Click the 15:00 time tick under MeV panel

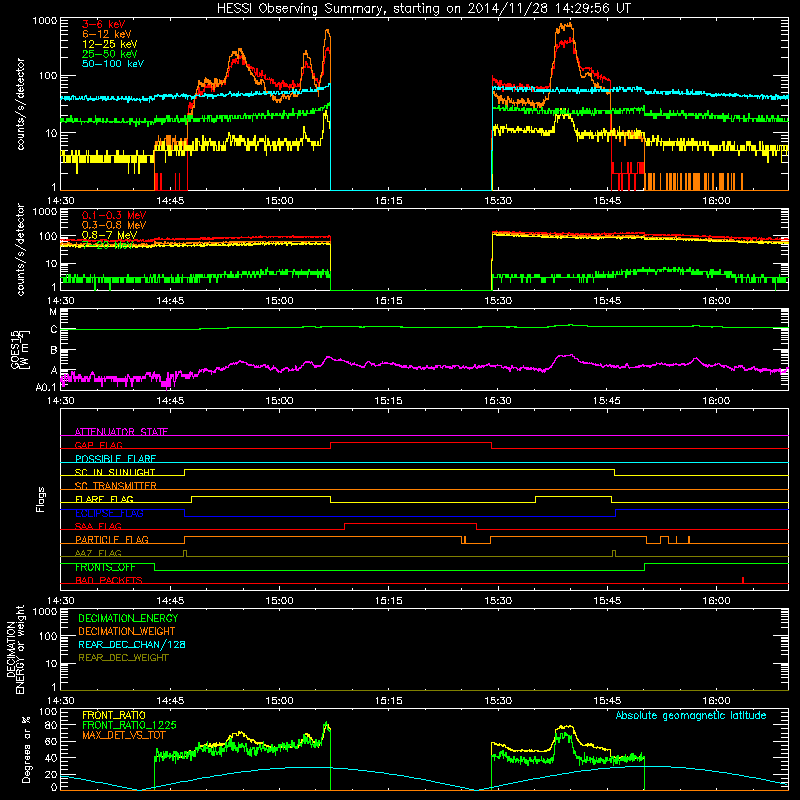pyautogui.click(x=279, y=301)
